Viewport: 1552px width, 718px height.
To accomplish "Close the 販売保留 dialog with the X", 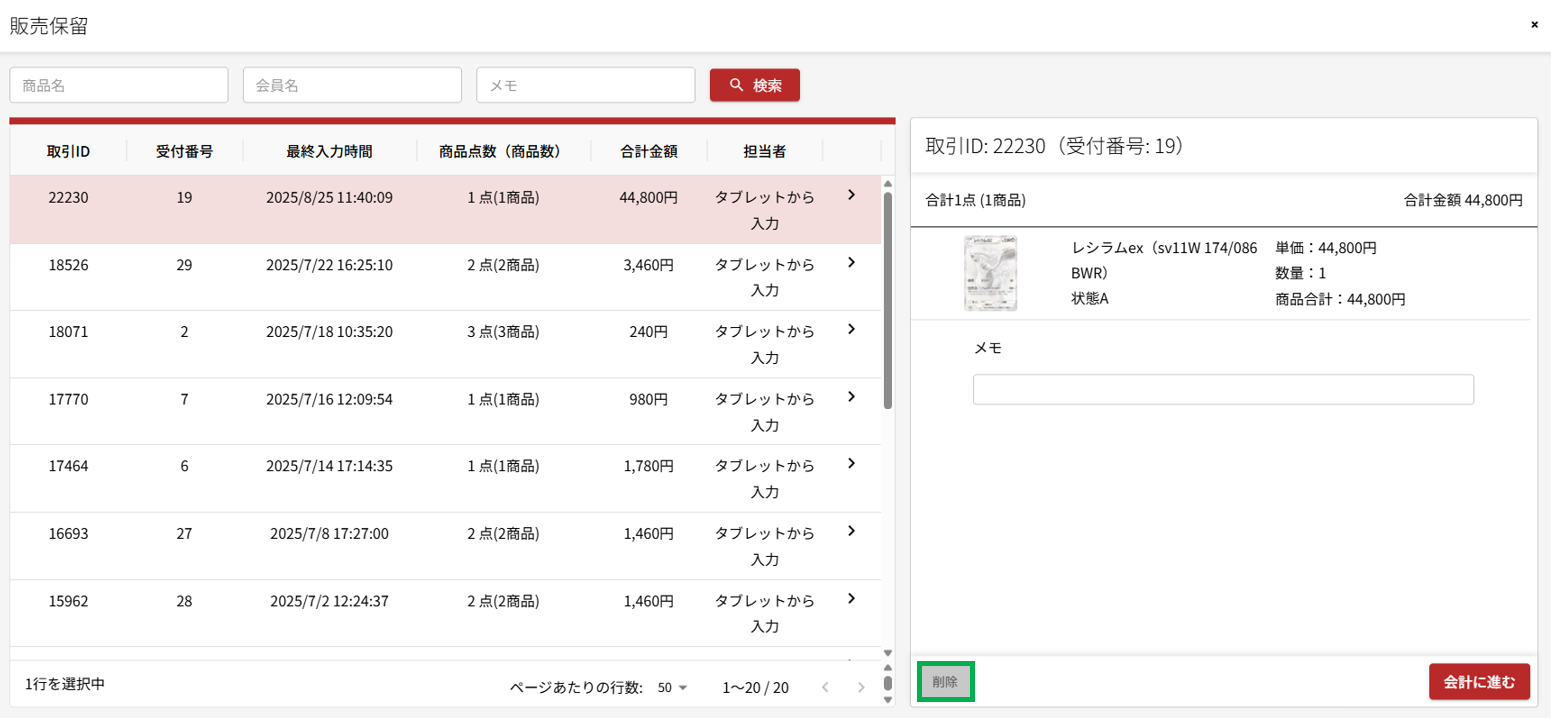I will pyautogui.click(x=1534, y=24).
